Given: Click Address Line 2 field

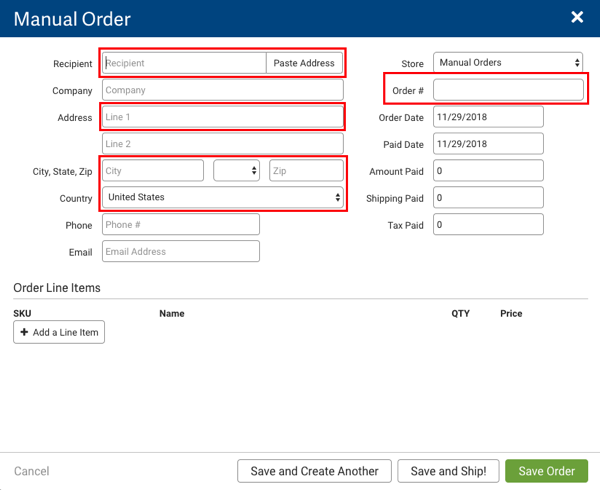Looking at the screenshot, I should pyautogui.click(x=222, y=144).
